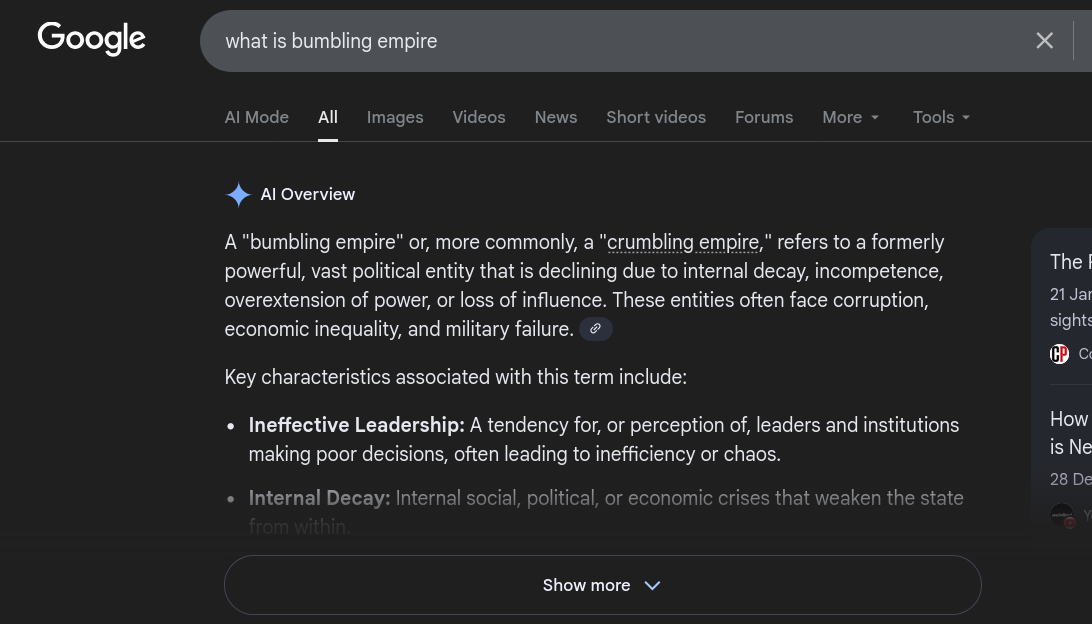The height and width of the screenshot is (624, 1092).
Task: Select the All results tab
Action: pos(328,117)
